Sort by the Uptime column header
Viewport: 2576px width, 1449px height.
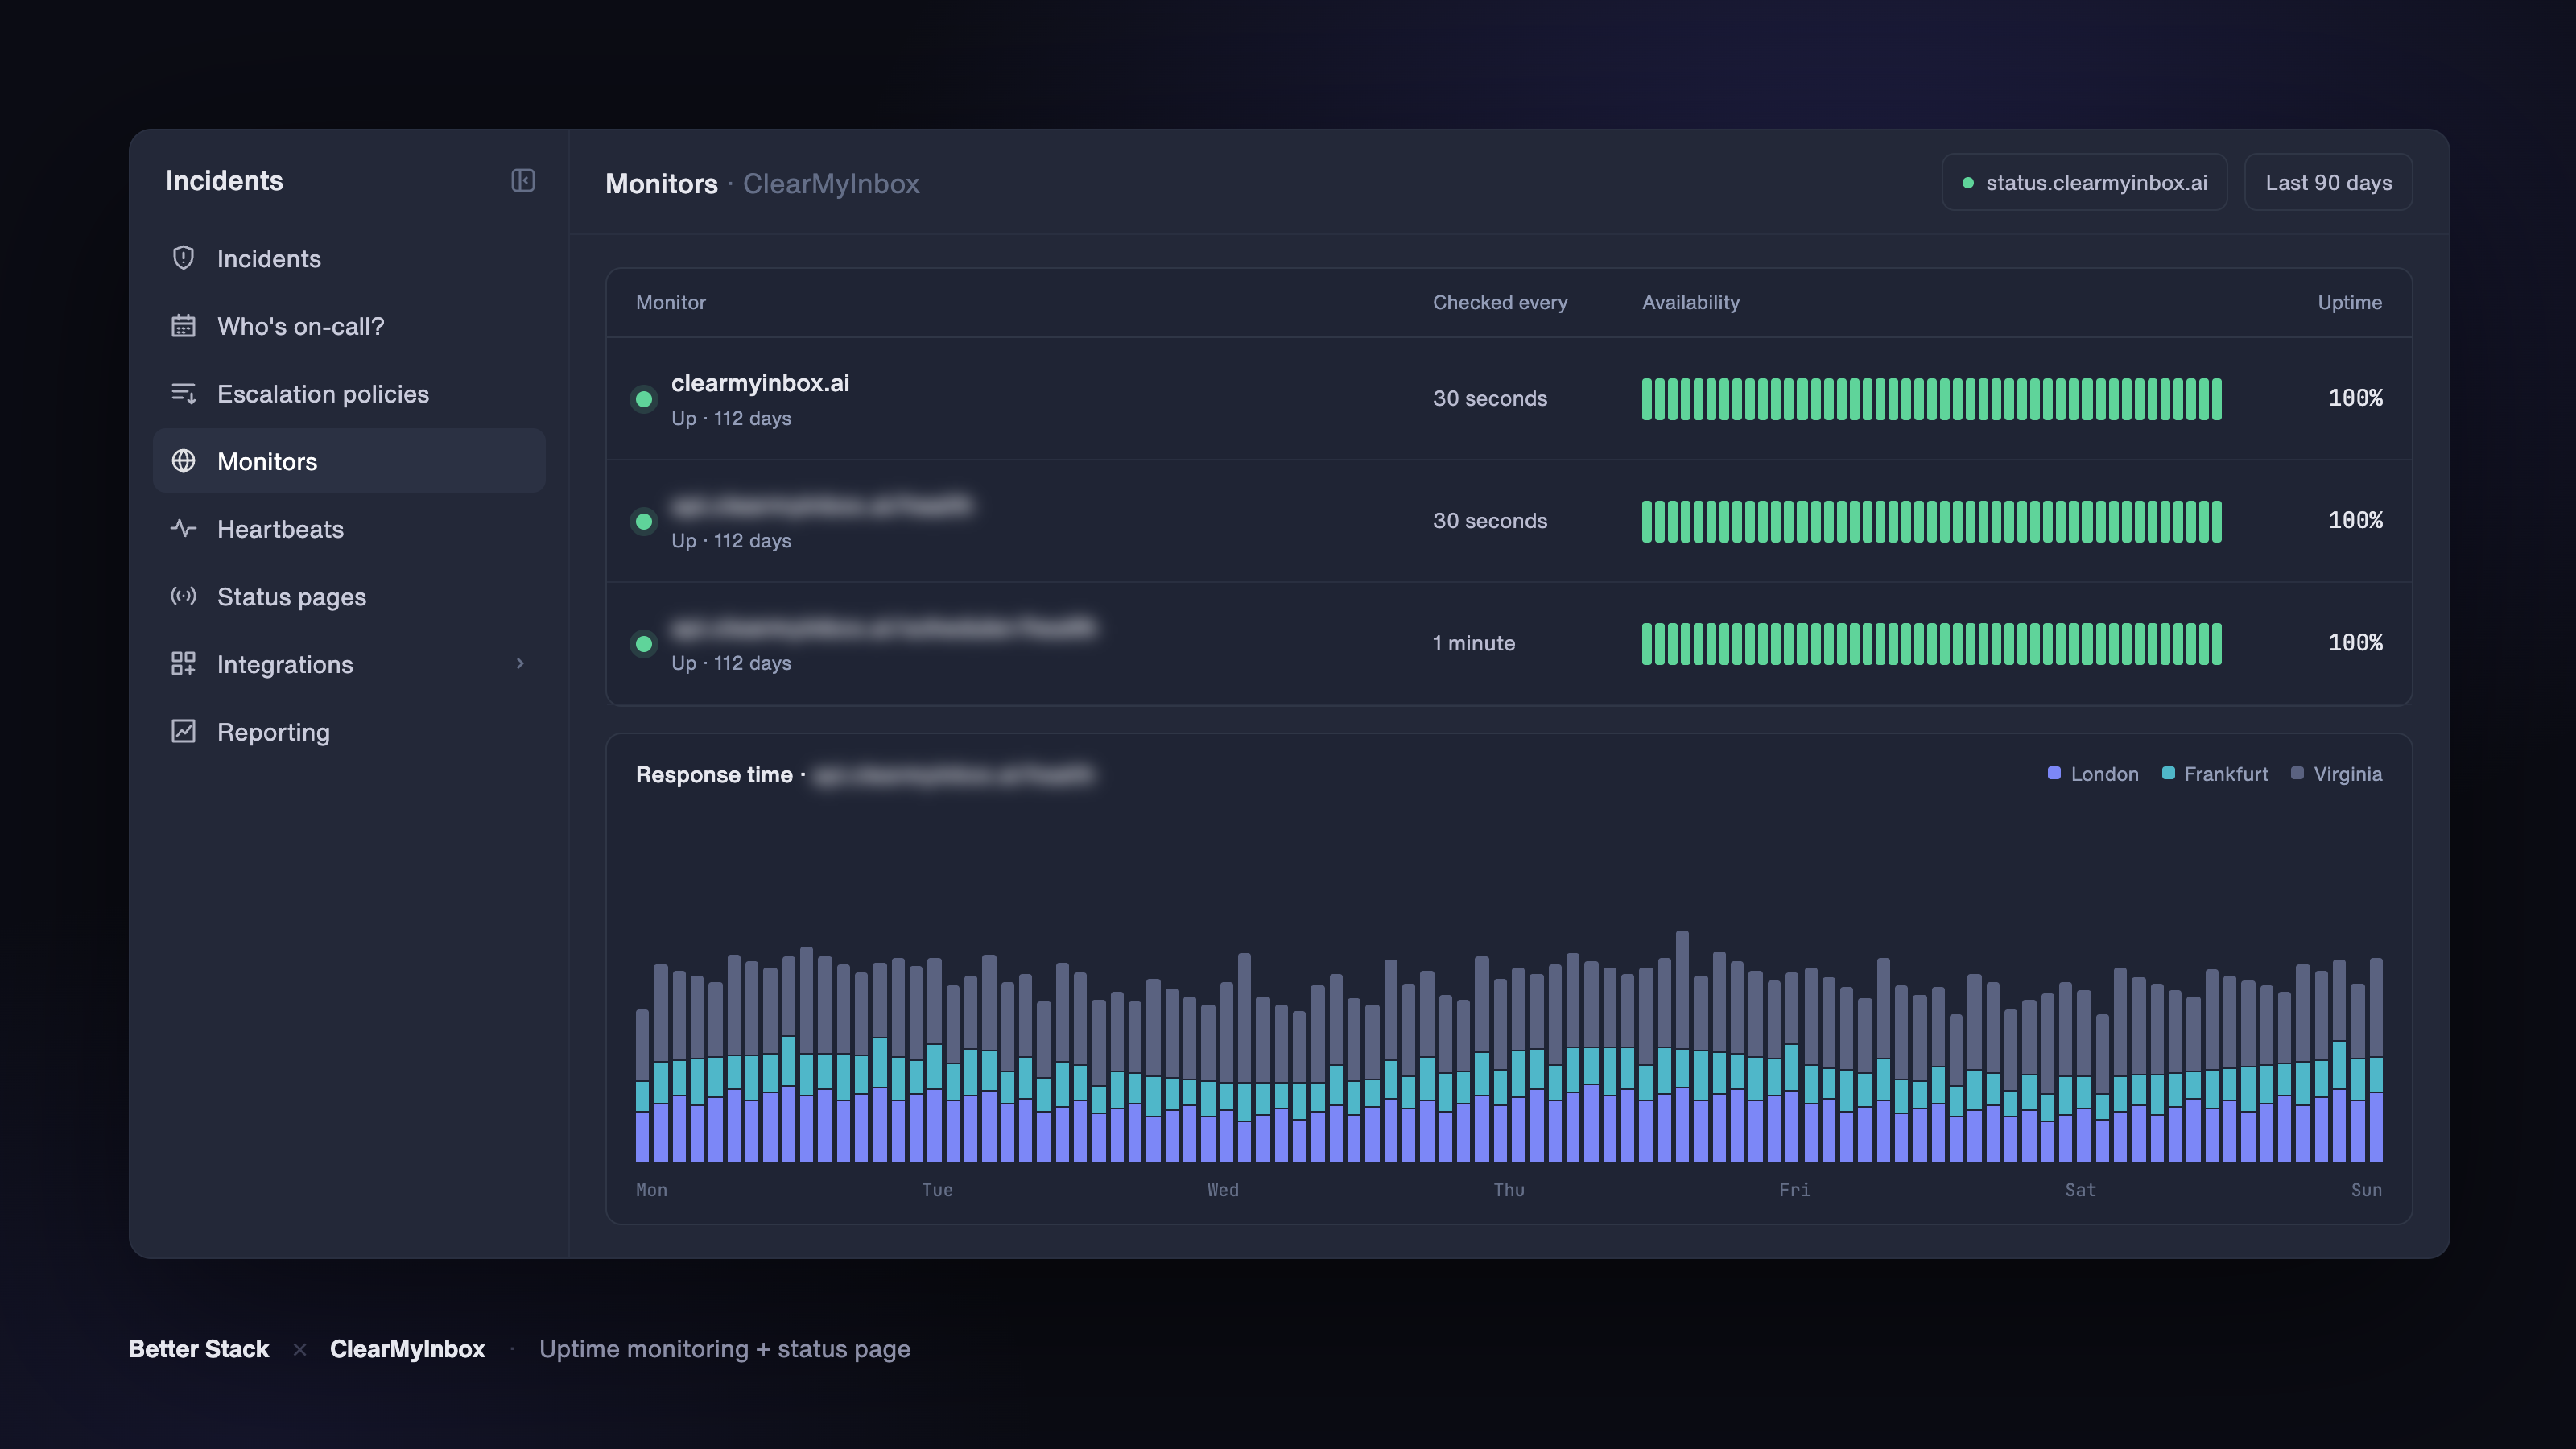pos(2350,302)
